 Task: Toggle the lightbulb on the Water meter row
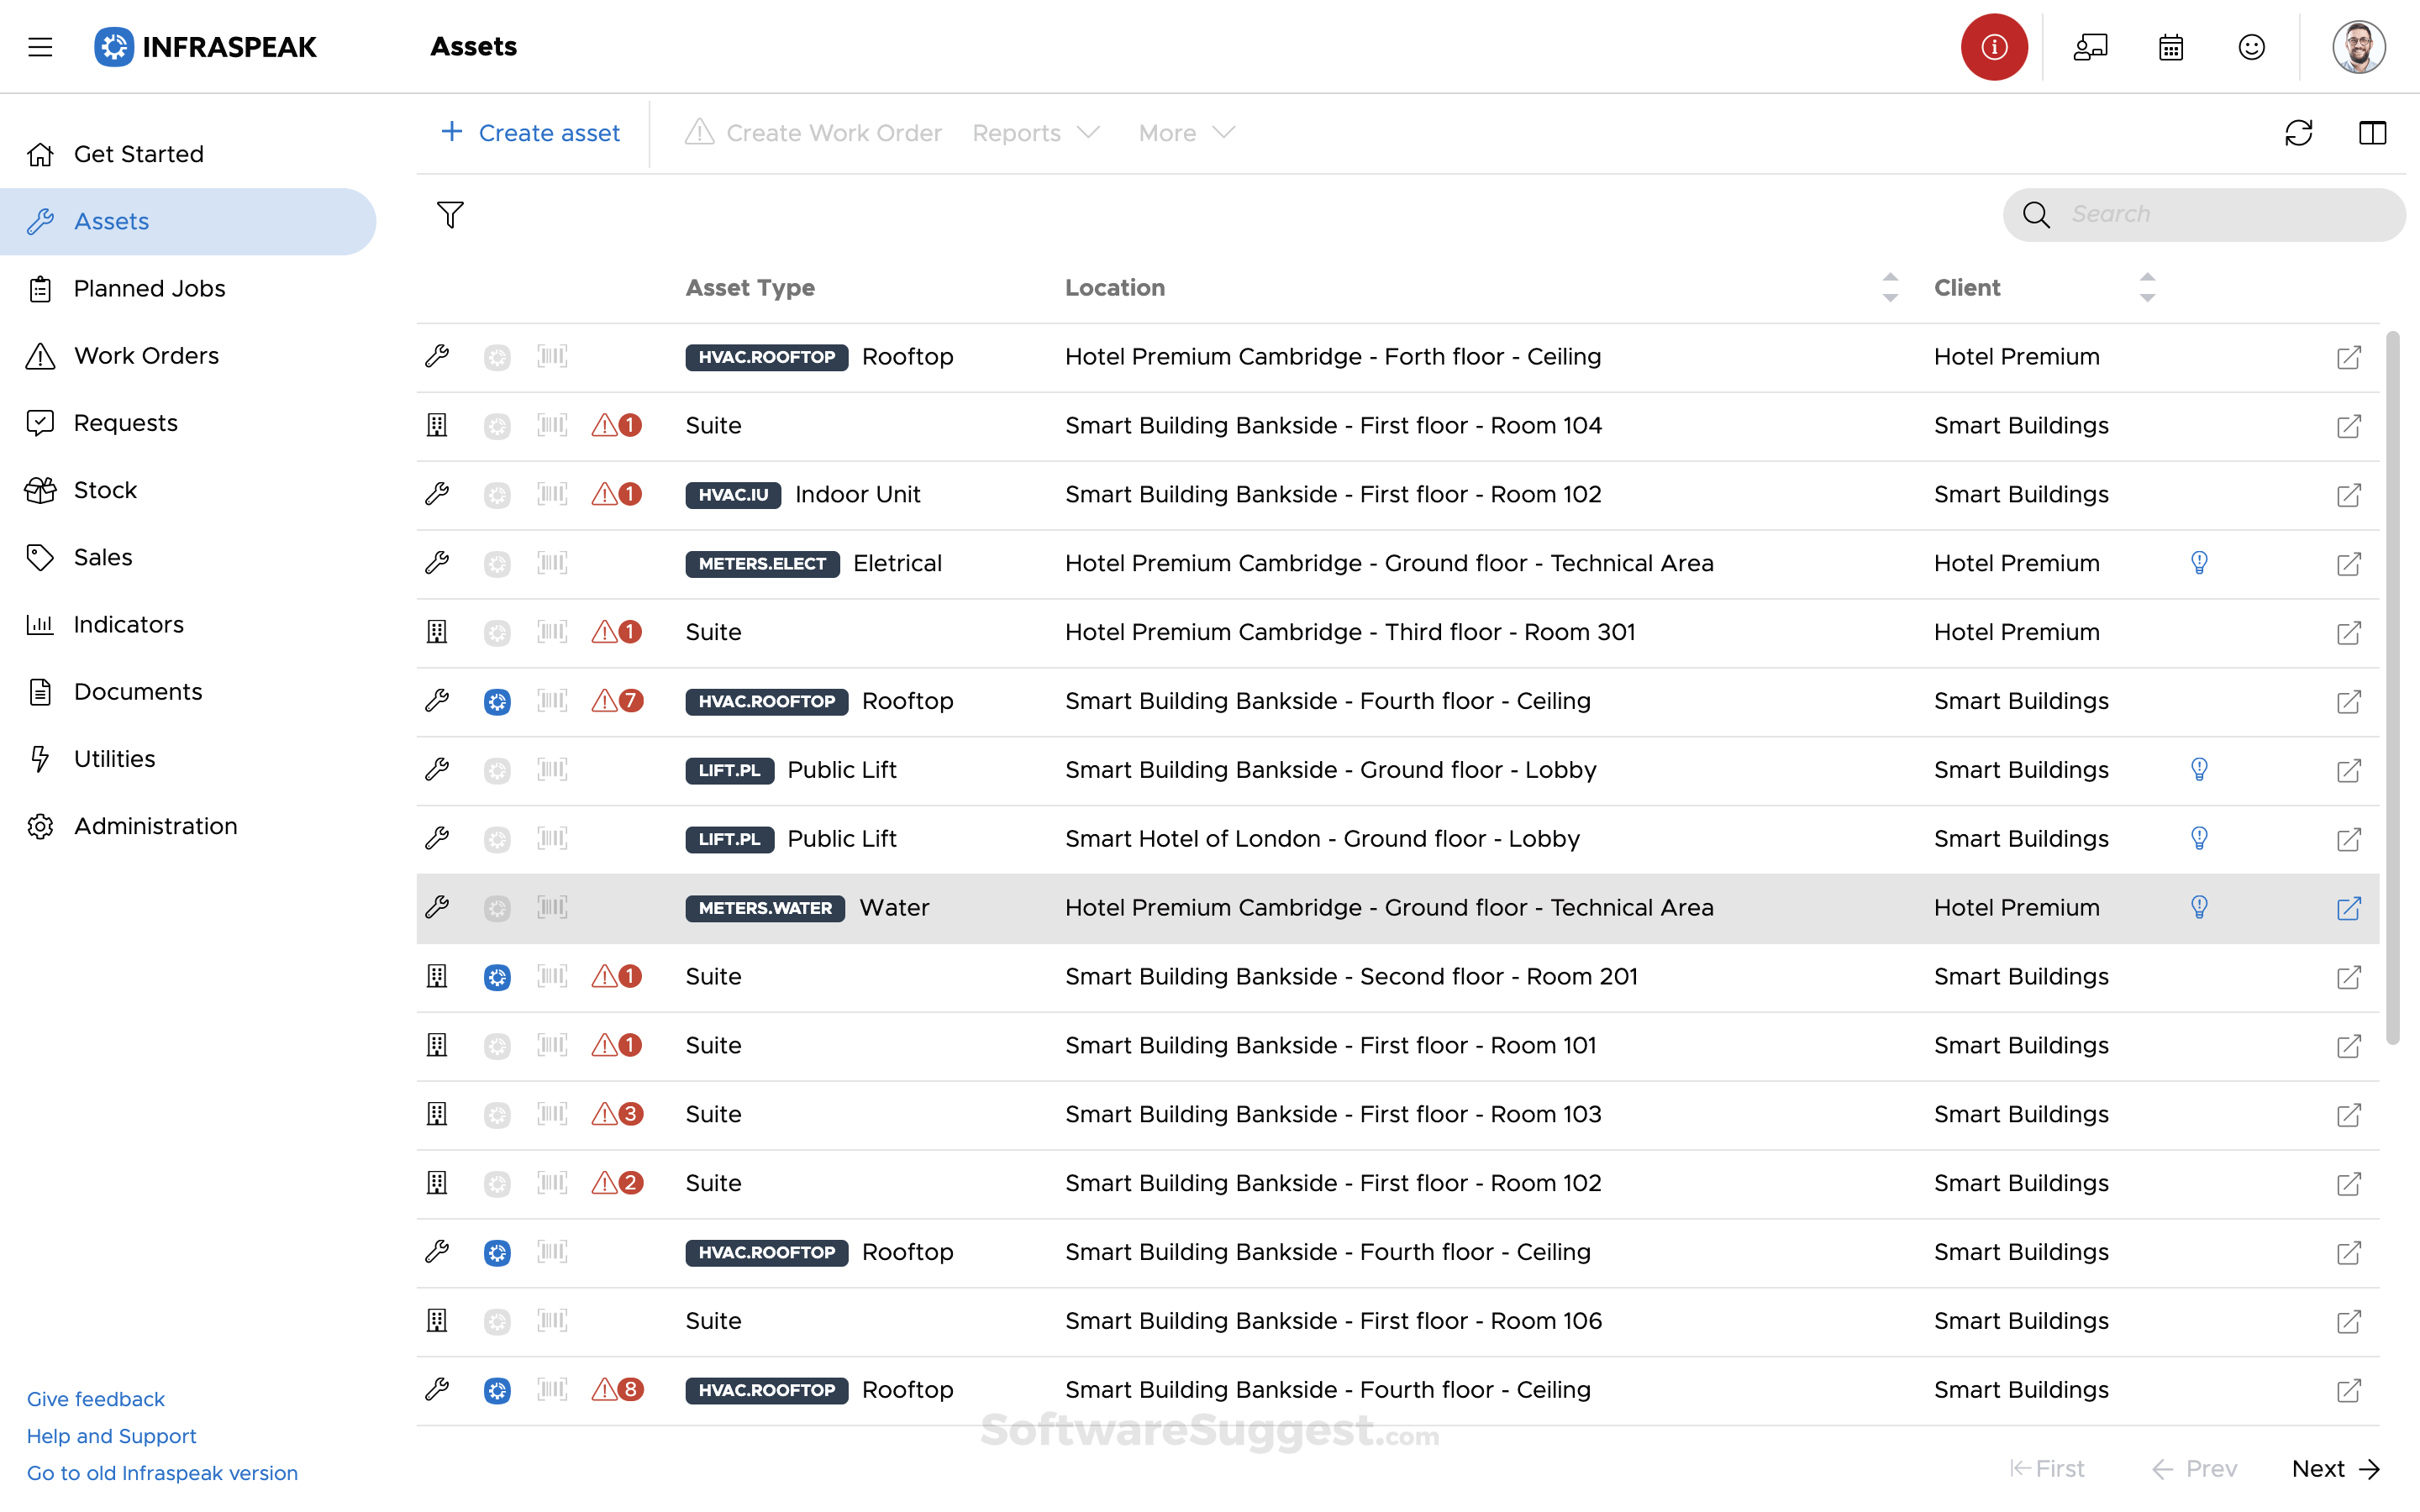[2199, 907]
